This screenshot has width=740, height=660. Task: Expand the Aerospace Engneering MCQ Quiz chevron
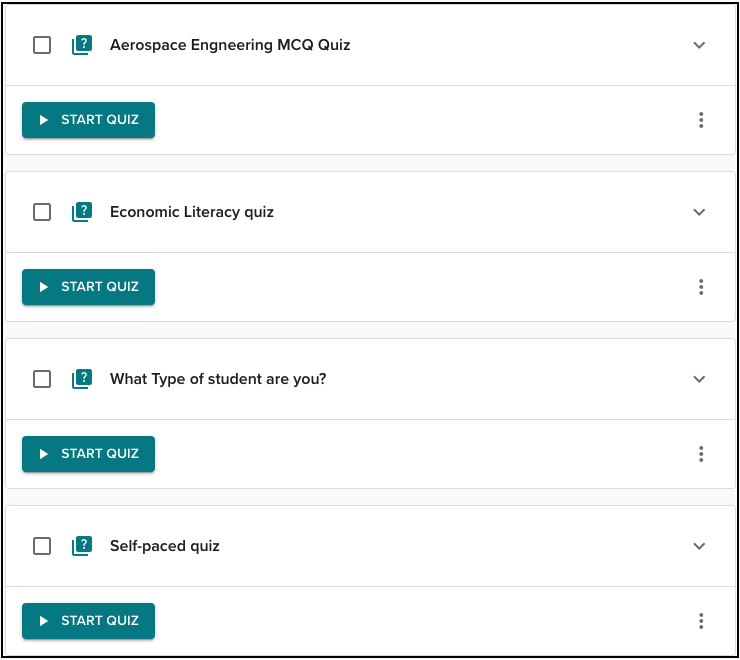tap(699, 45)
